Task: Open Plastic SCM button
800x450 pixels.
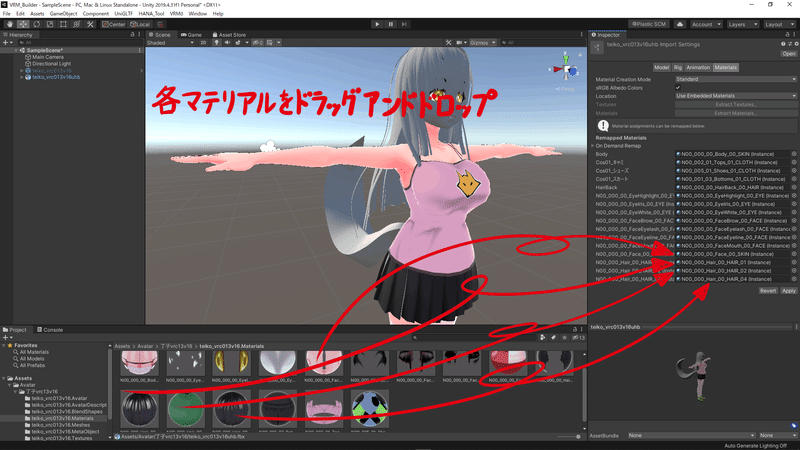Action: [x=649, y=24]
